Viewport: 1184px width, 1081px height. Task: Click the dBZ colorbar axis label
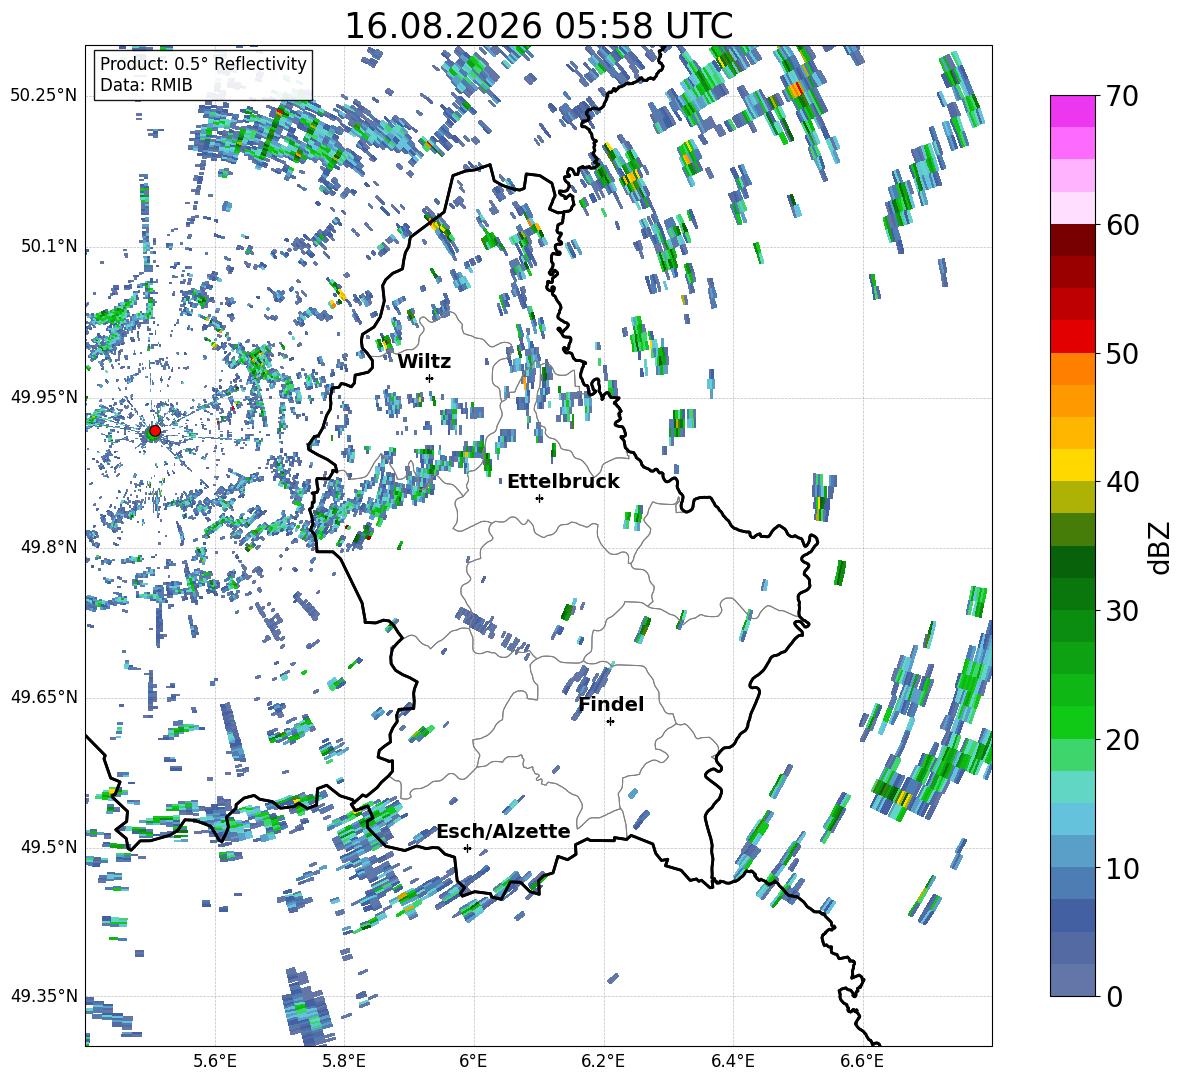coord(1161,547)
